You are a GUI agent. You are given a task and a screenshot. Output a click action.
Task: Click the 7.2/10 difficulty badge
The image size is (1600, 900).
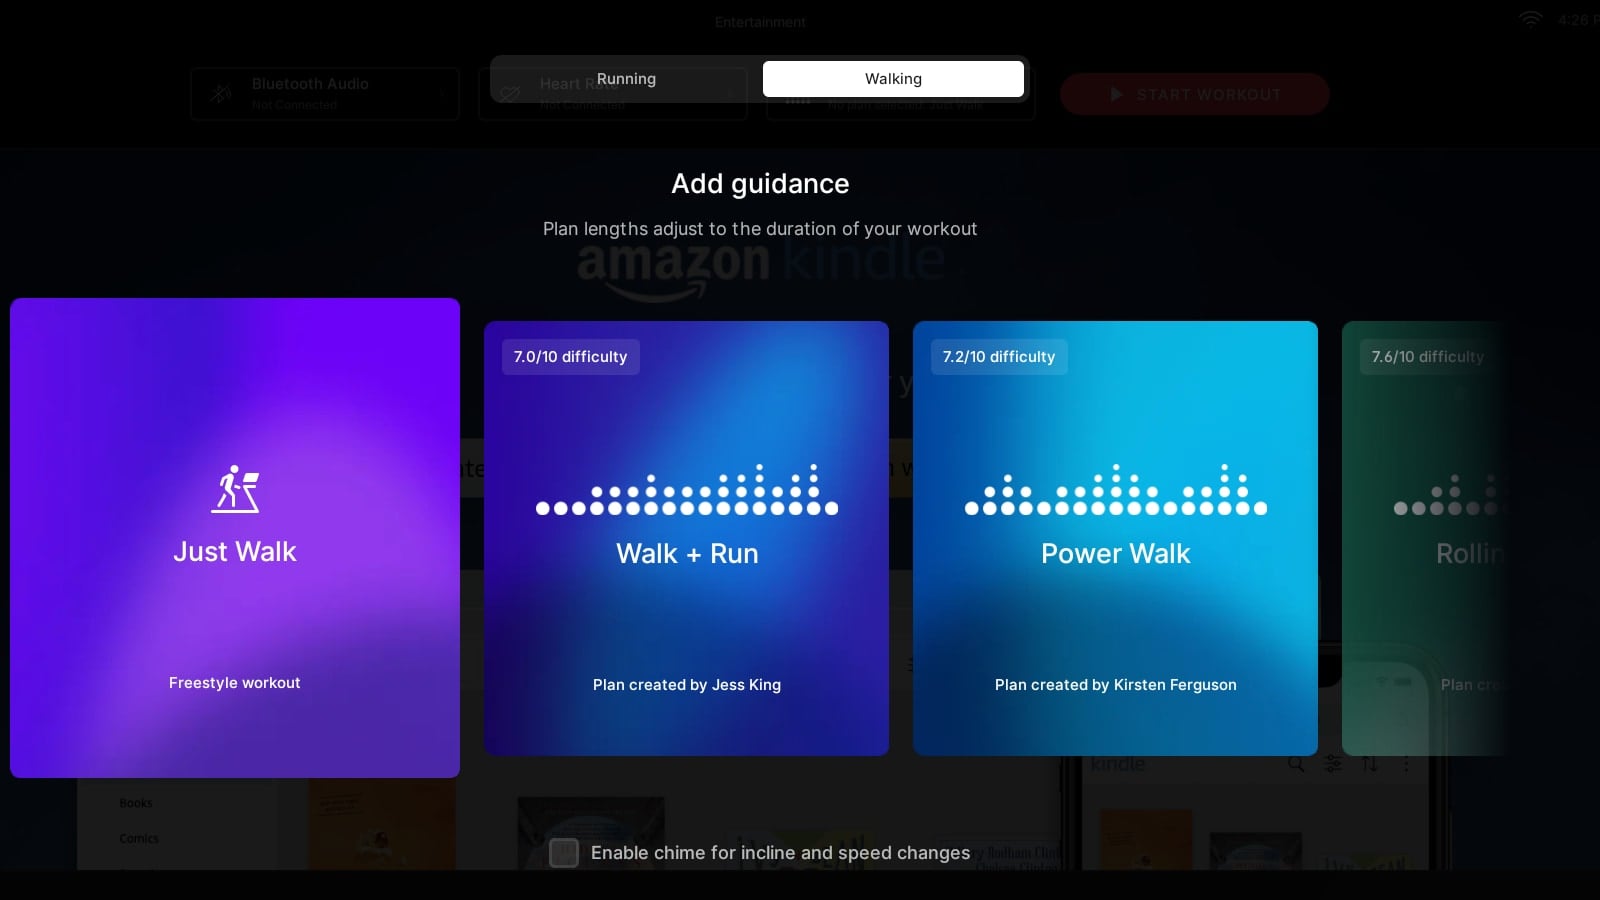click(999, 357)
